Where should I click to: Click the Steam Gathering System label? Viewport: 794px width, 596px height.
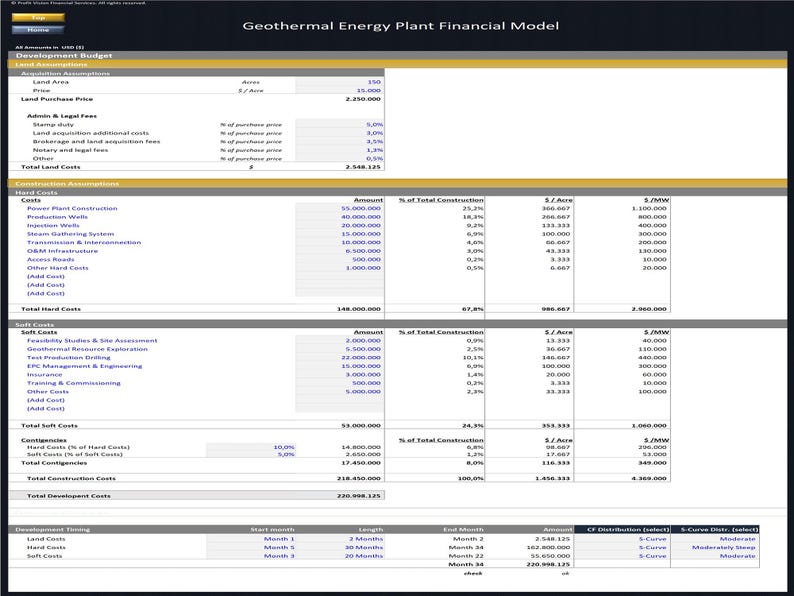tap(70, 234)
